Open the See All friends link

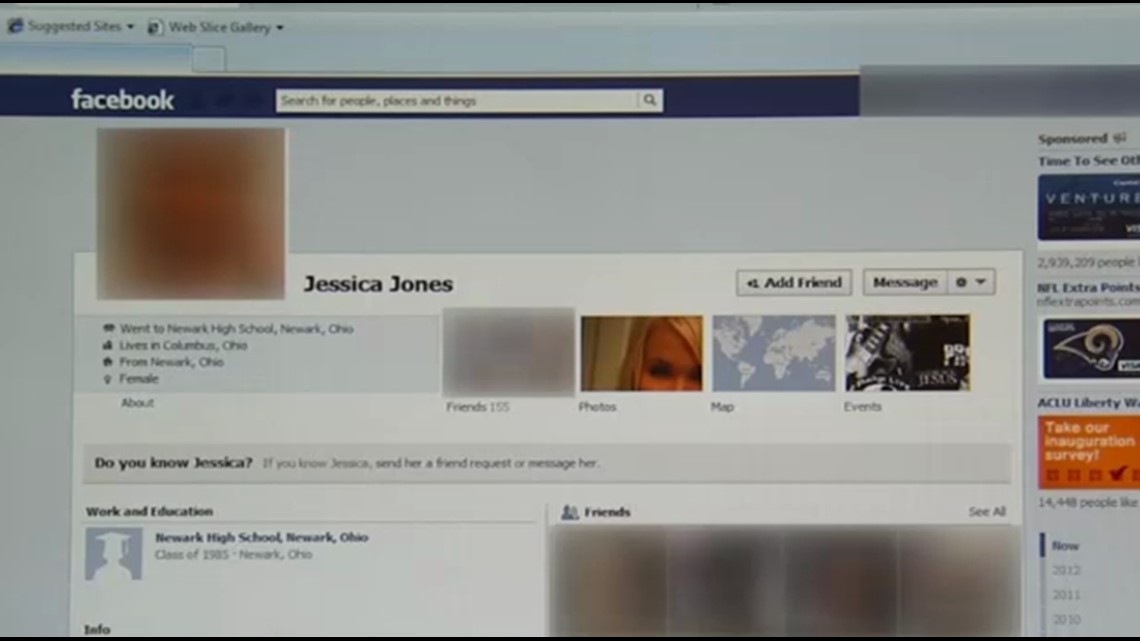click(987, 511)
